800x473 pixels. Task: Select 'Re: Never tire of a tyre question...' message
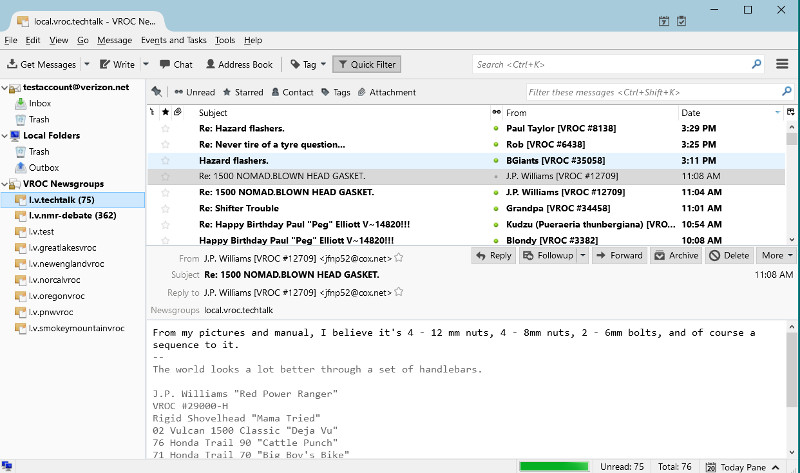466,144
